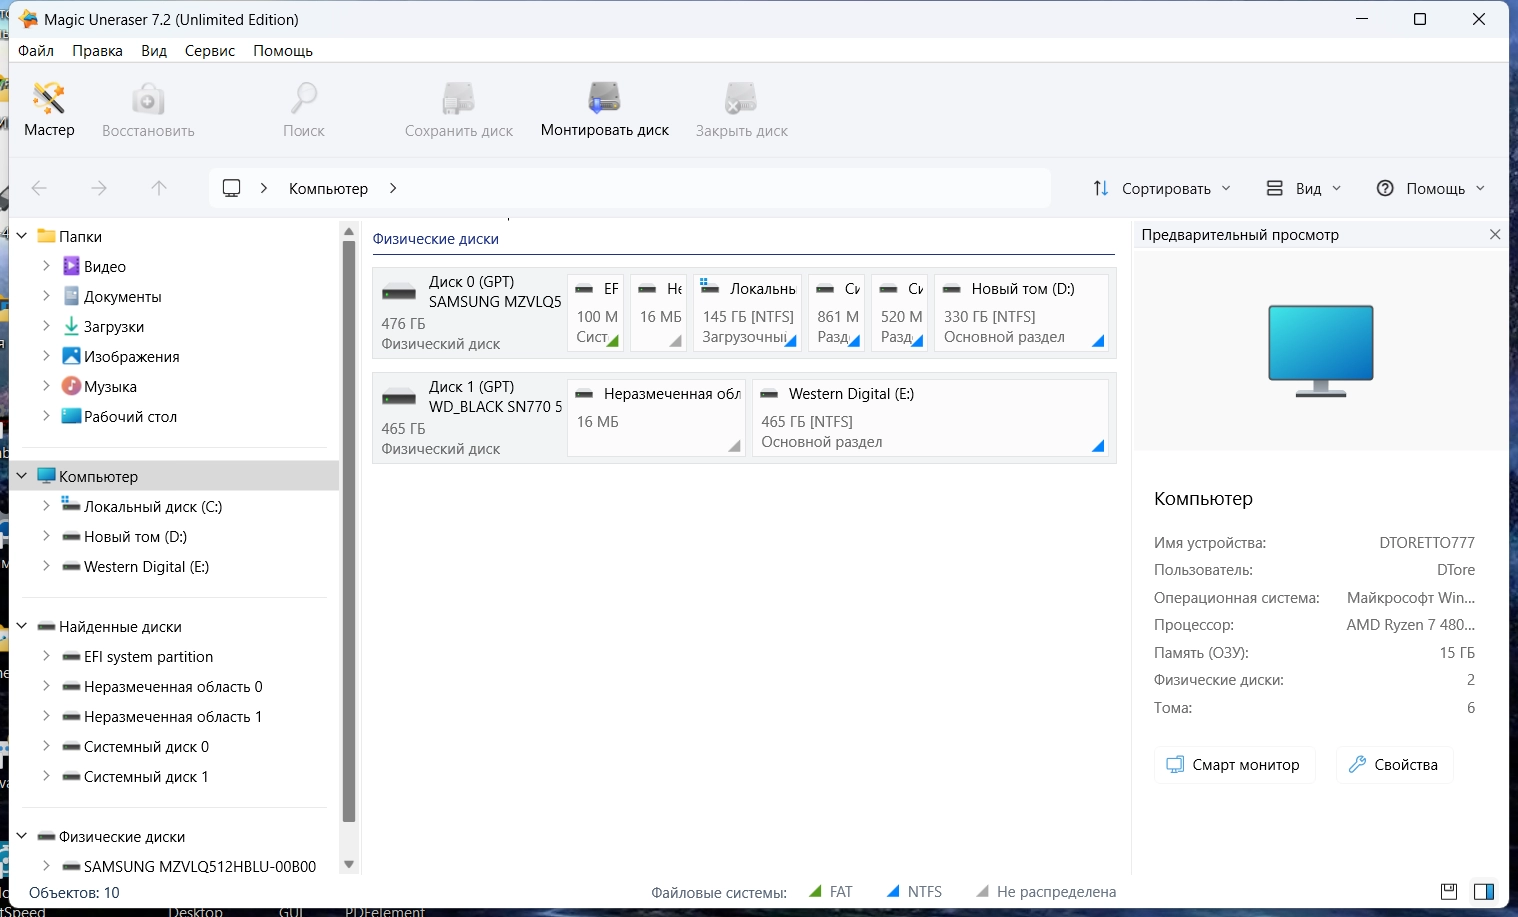Click the Закрыть диск toolbar icon

click(x=742, y=99)
